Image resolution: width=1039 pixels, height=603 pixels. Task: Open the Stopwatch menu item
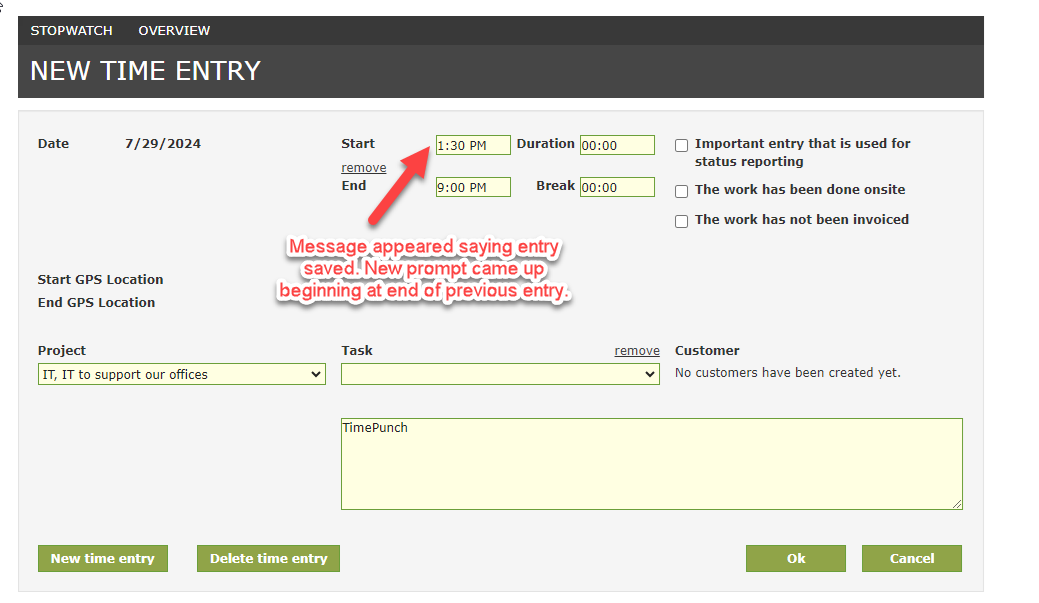71,31
